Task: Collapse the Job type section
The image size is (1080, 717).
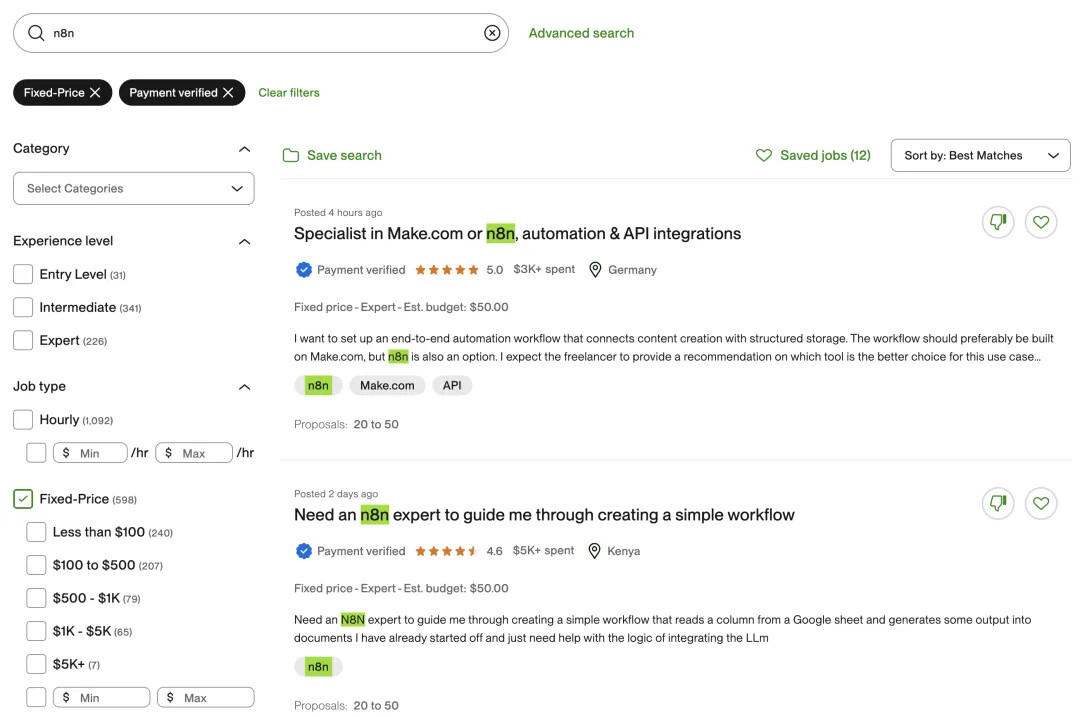Action: coord(244,387)
